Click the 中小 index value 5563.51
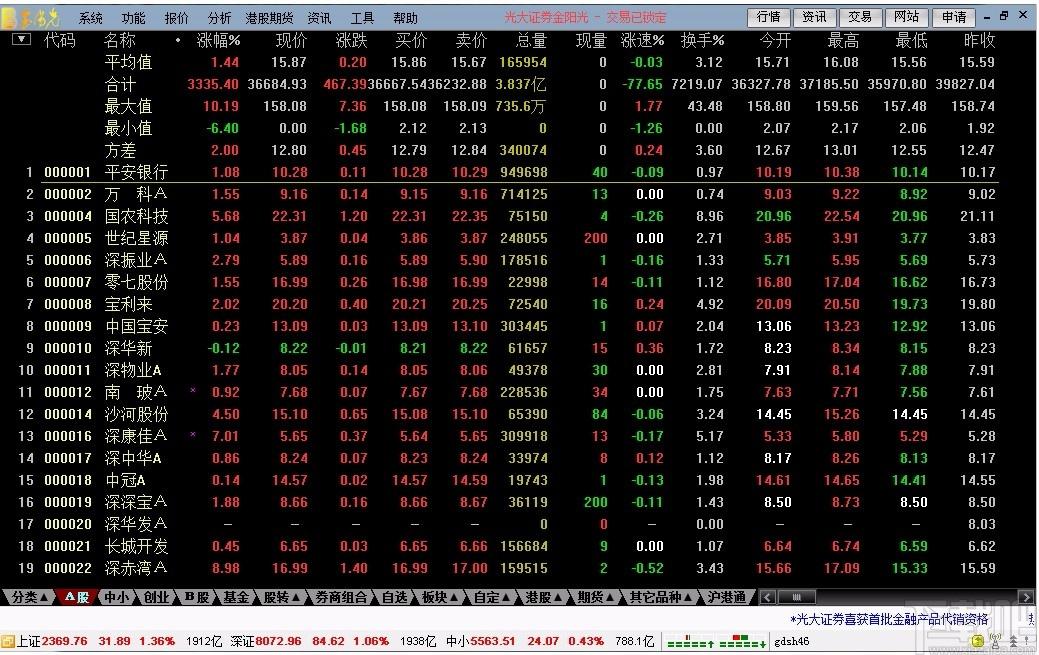The width and height of the screenshot is (1039, 655). click(x=492, y=641)
